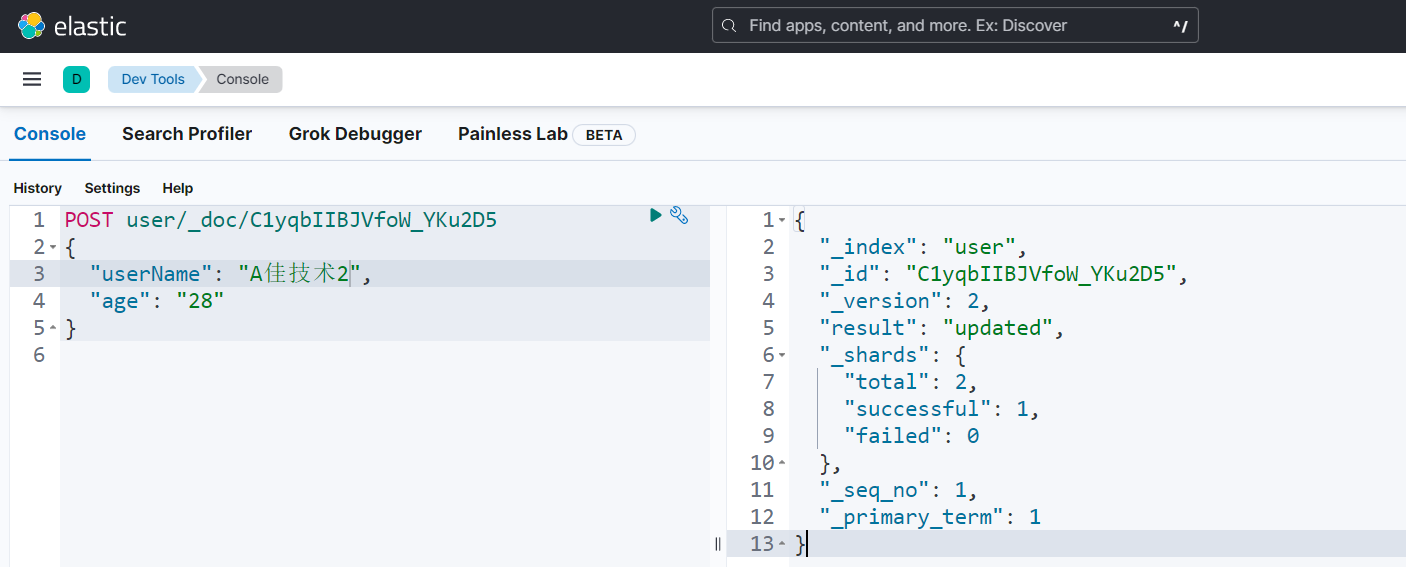This screenshot has width=1406, height=567.
Task: Click the Elastic logo icon
Action: click(31, 26)
